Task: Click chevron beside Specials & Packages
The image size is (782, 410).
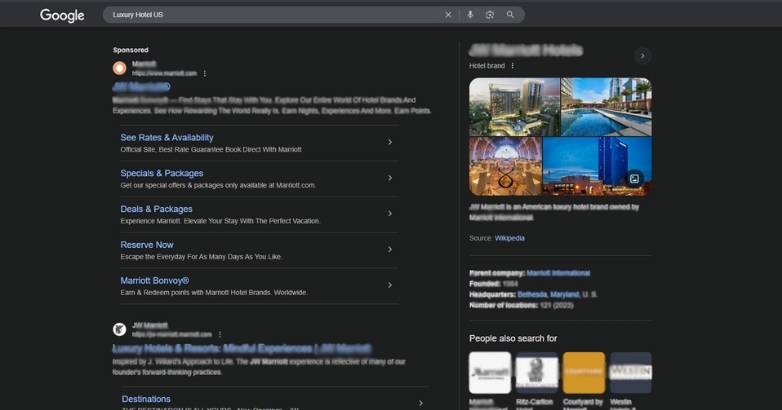Action: (390, 178)
